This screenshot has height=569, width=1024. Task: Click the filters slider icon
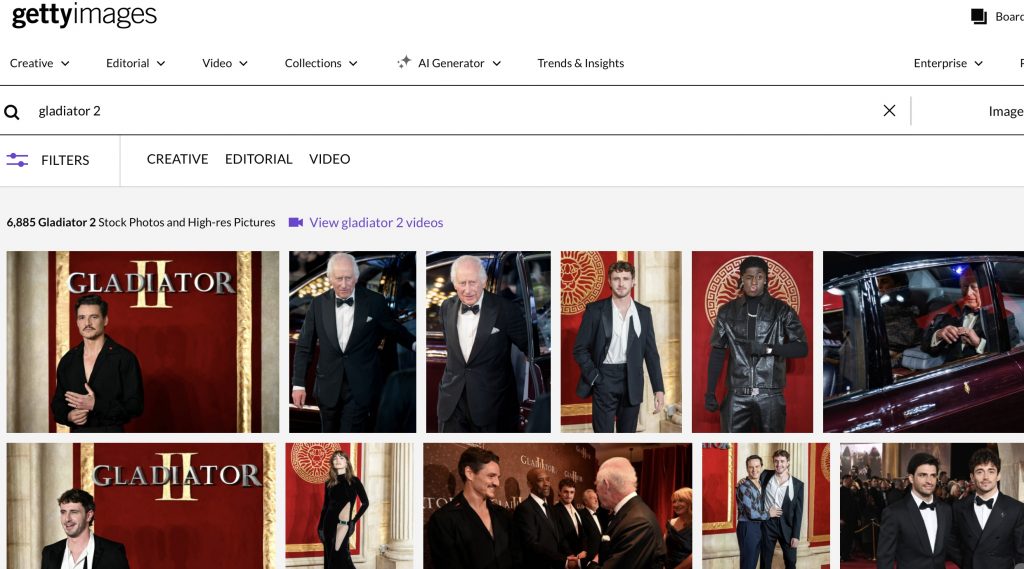pos(17,160)
